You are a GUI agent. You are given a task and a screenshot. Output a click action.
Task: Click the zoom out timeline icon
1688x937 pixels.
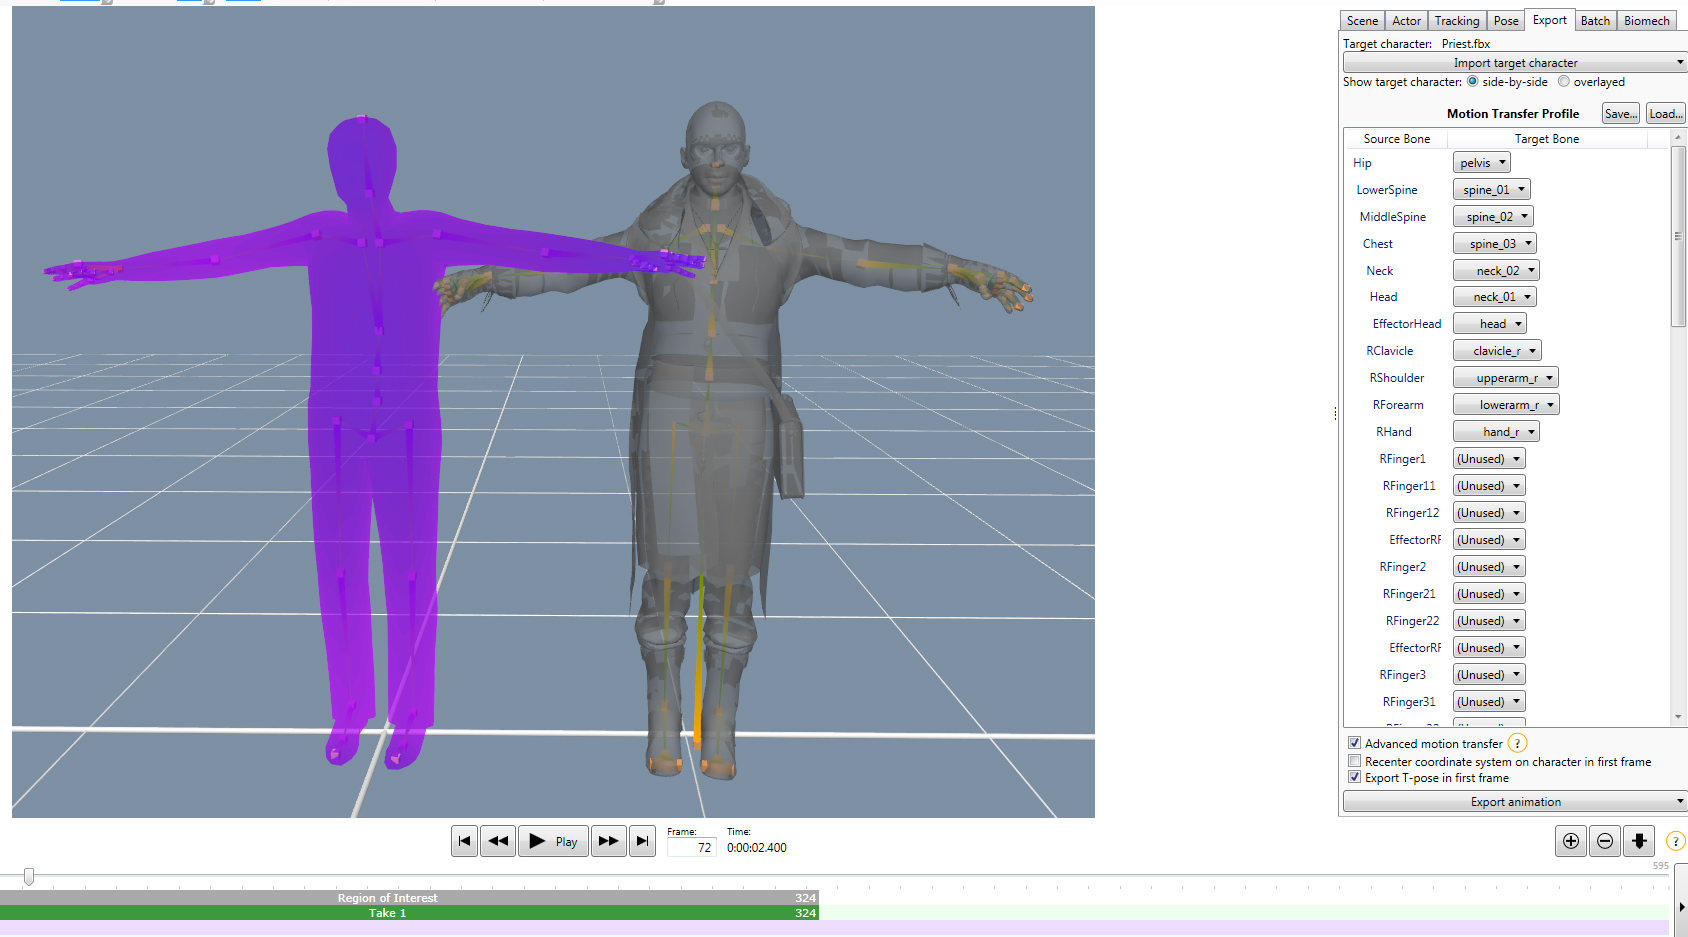pos(1605,841)
